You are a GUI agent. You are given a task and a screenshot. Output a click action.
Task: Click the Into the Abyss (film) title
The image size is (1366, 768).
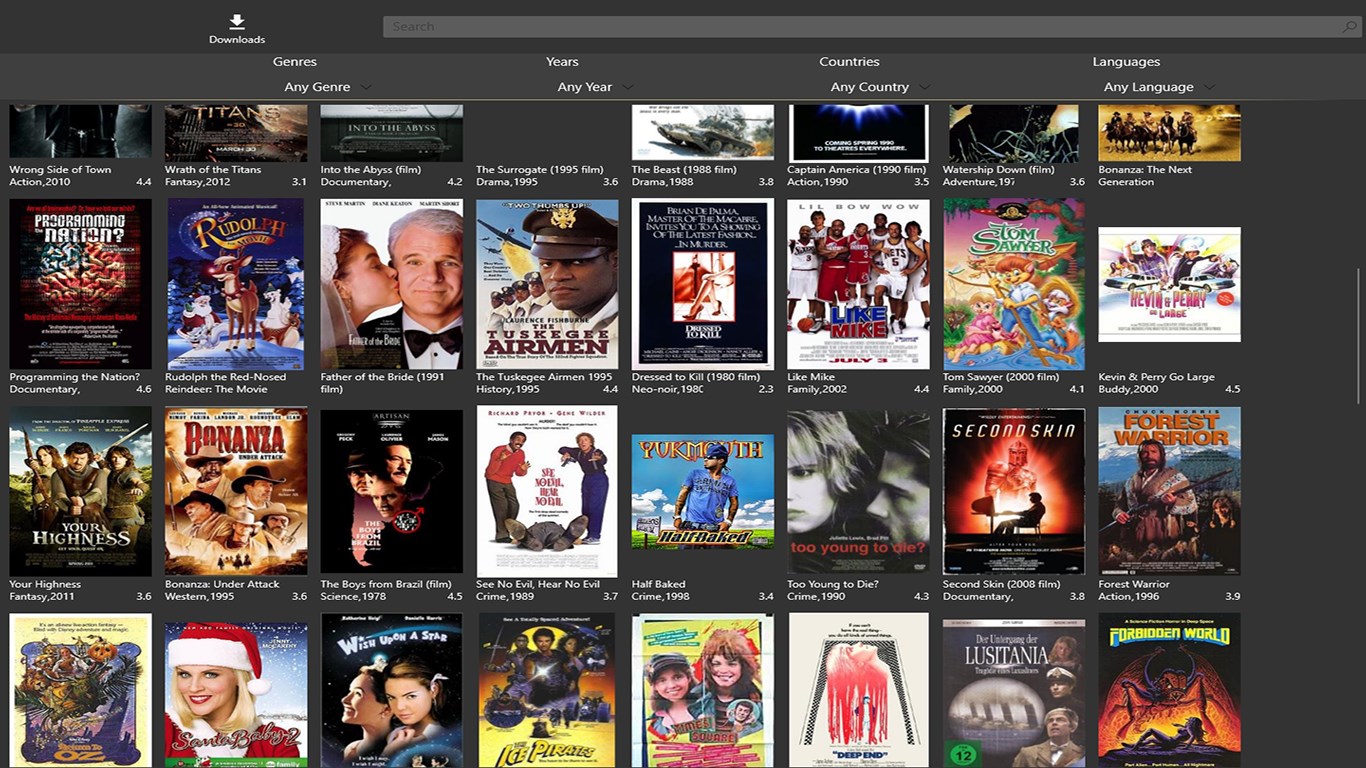tap(370, 170)
